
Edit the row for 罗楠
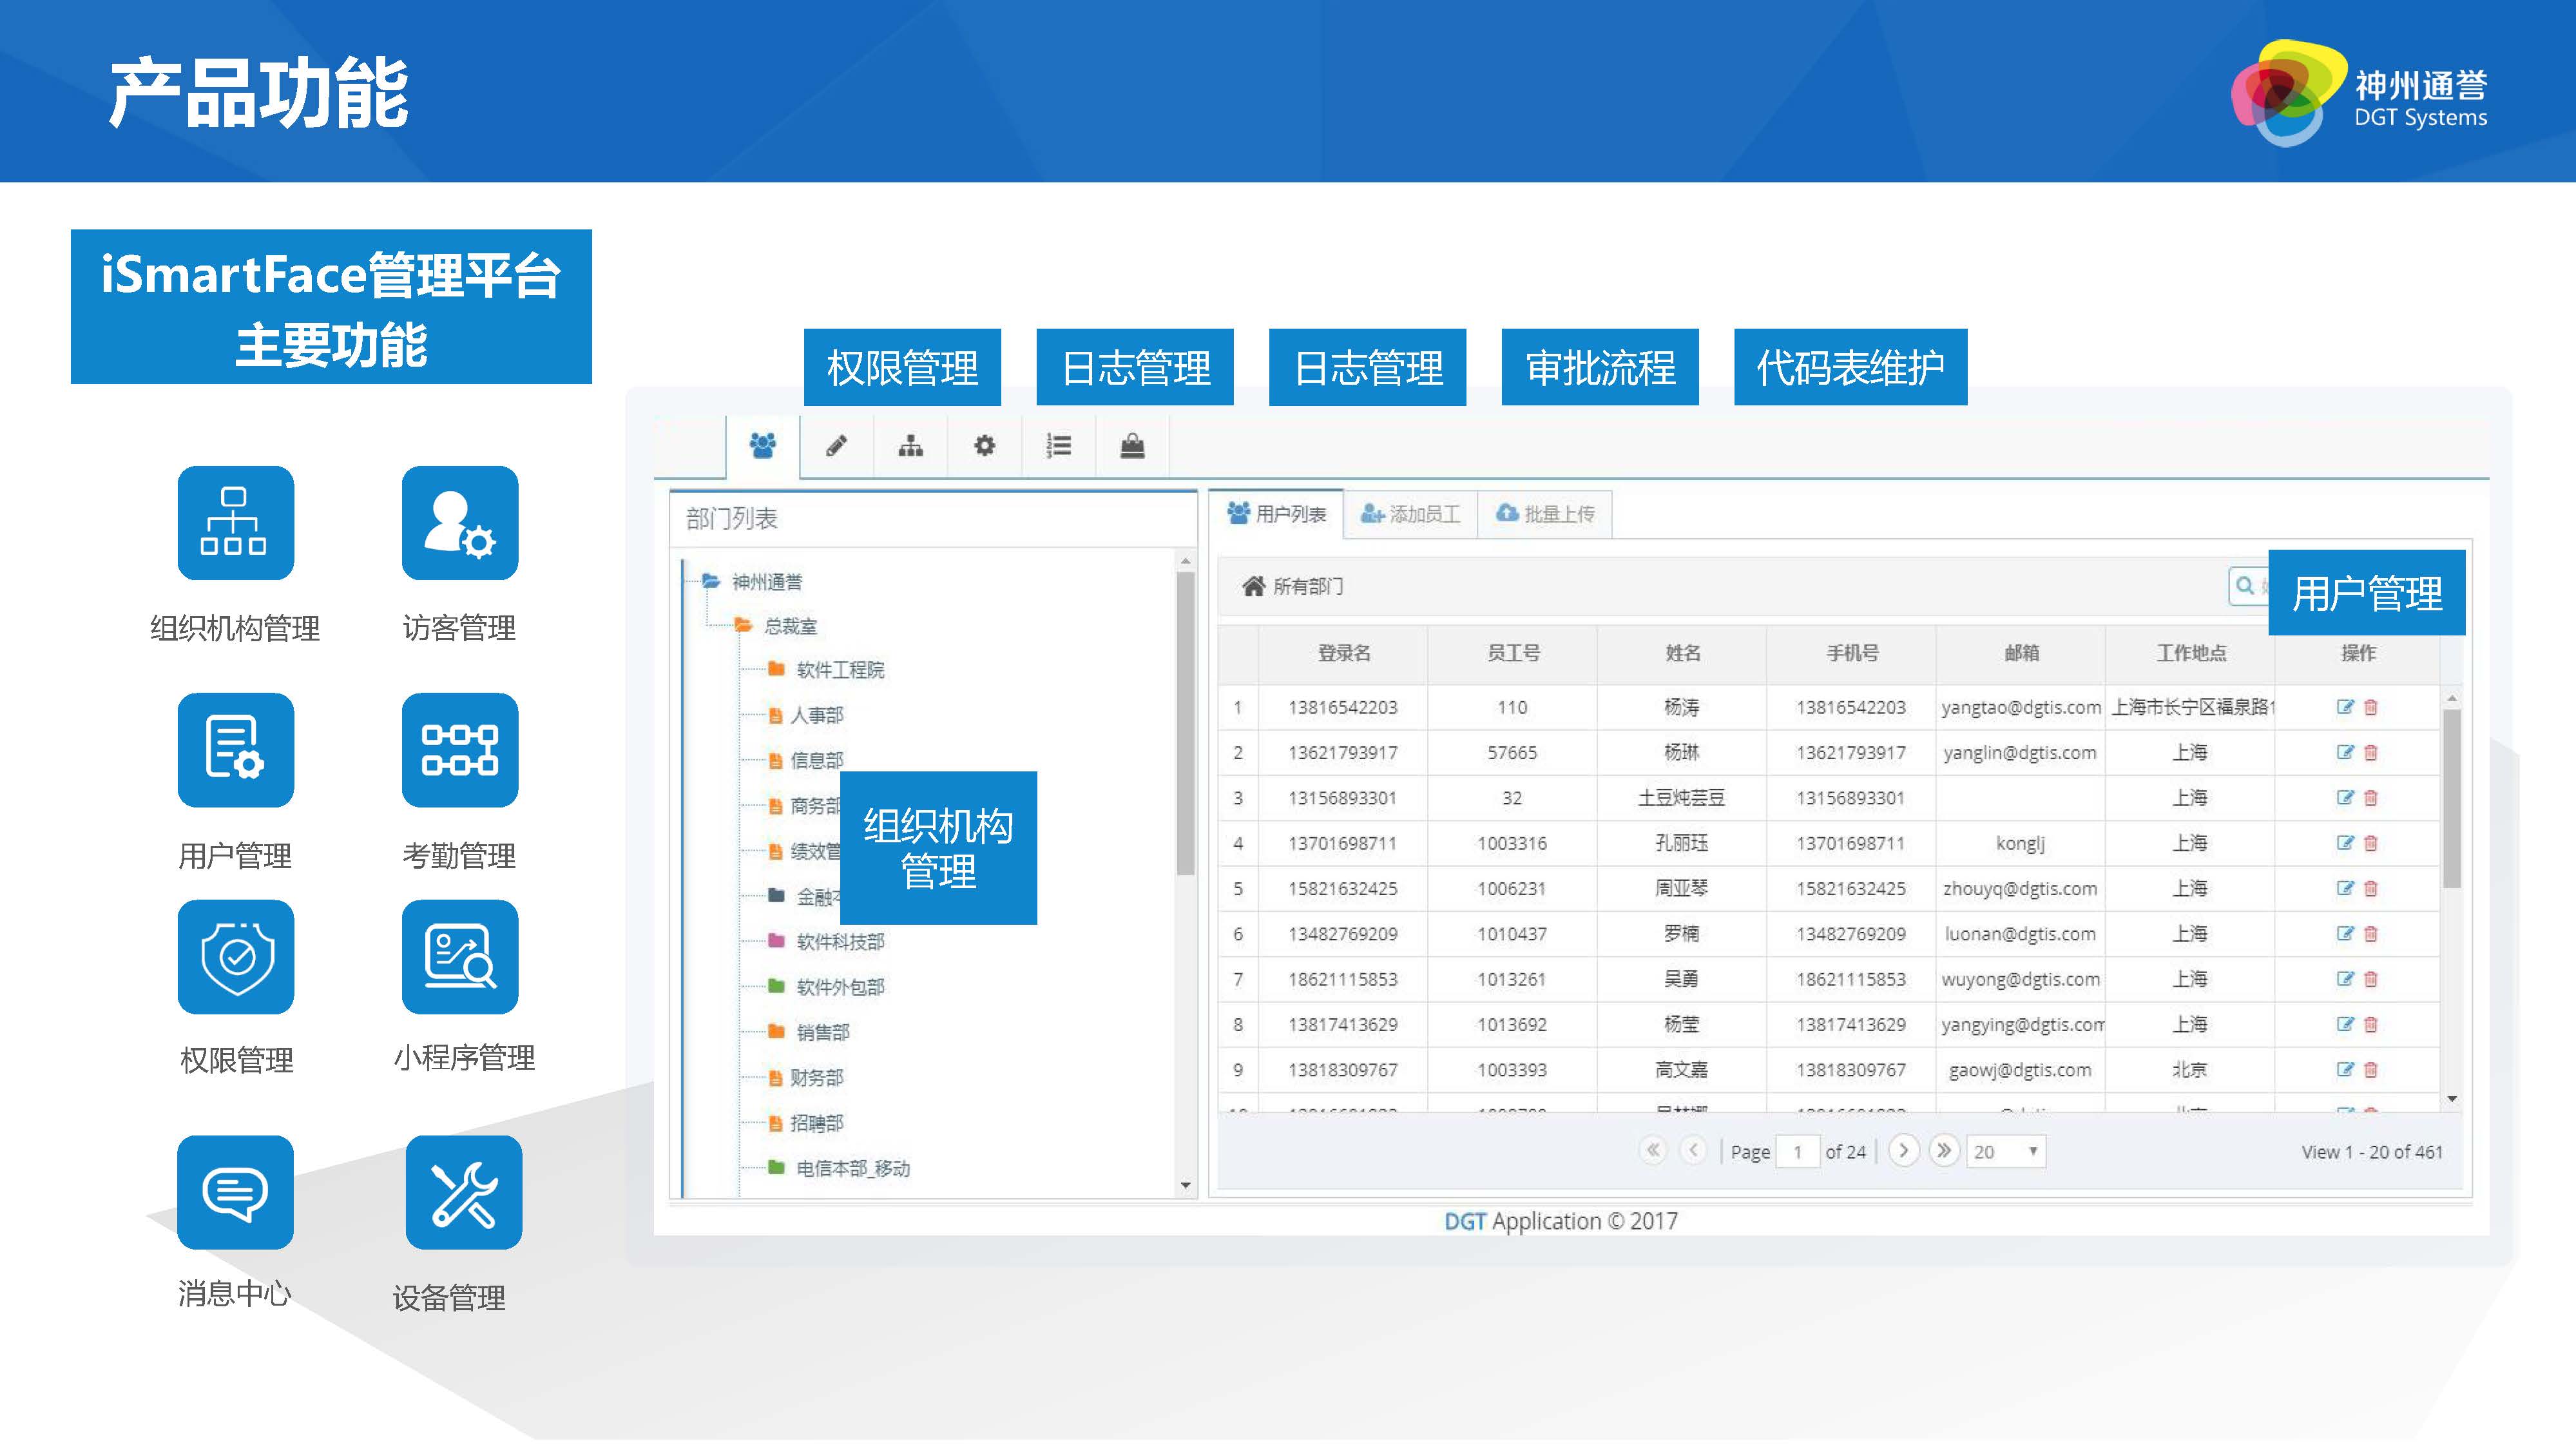tap(2344, 934)
